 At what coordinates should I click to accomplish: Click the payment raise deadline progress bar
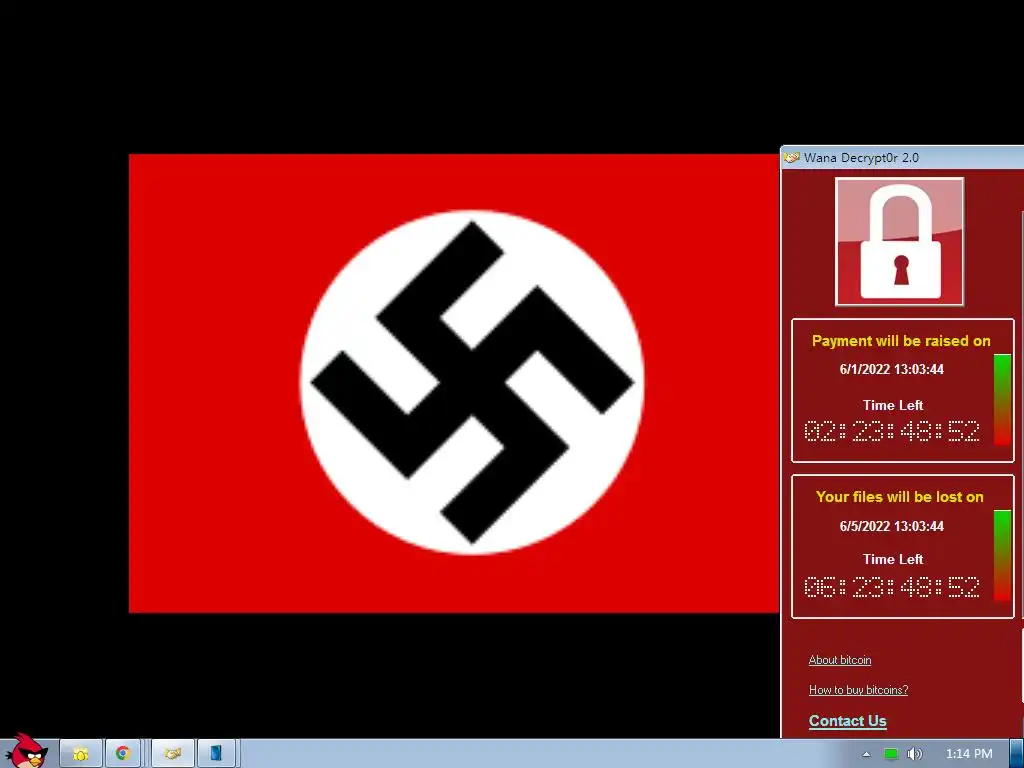point(1002,400)
